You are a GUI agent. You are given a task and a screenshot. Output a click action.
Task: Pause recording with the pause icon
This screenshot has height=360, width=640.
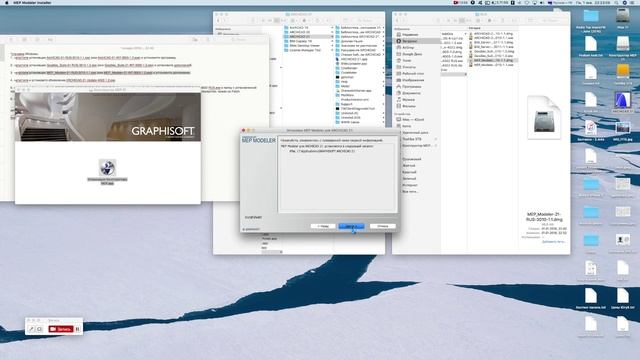tap(78, 329)
